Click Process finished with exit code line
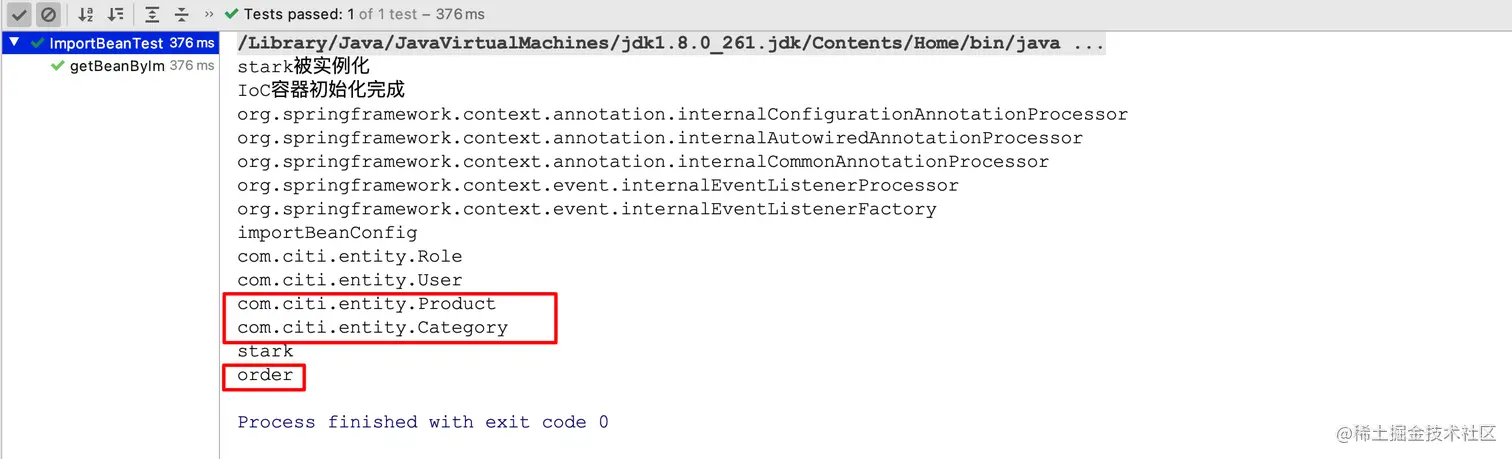The width and height of the screenshot is (1512, 459). [422, 422]
